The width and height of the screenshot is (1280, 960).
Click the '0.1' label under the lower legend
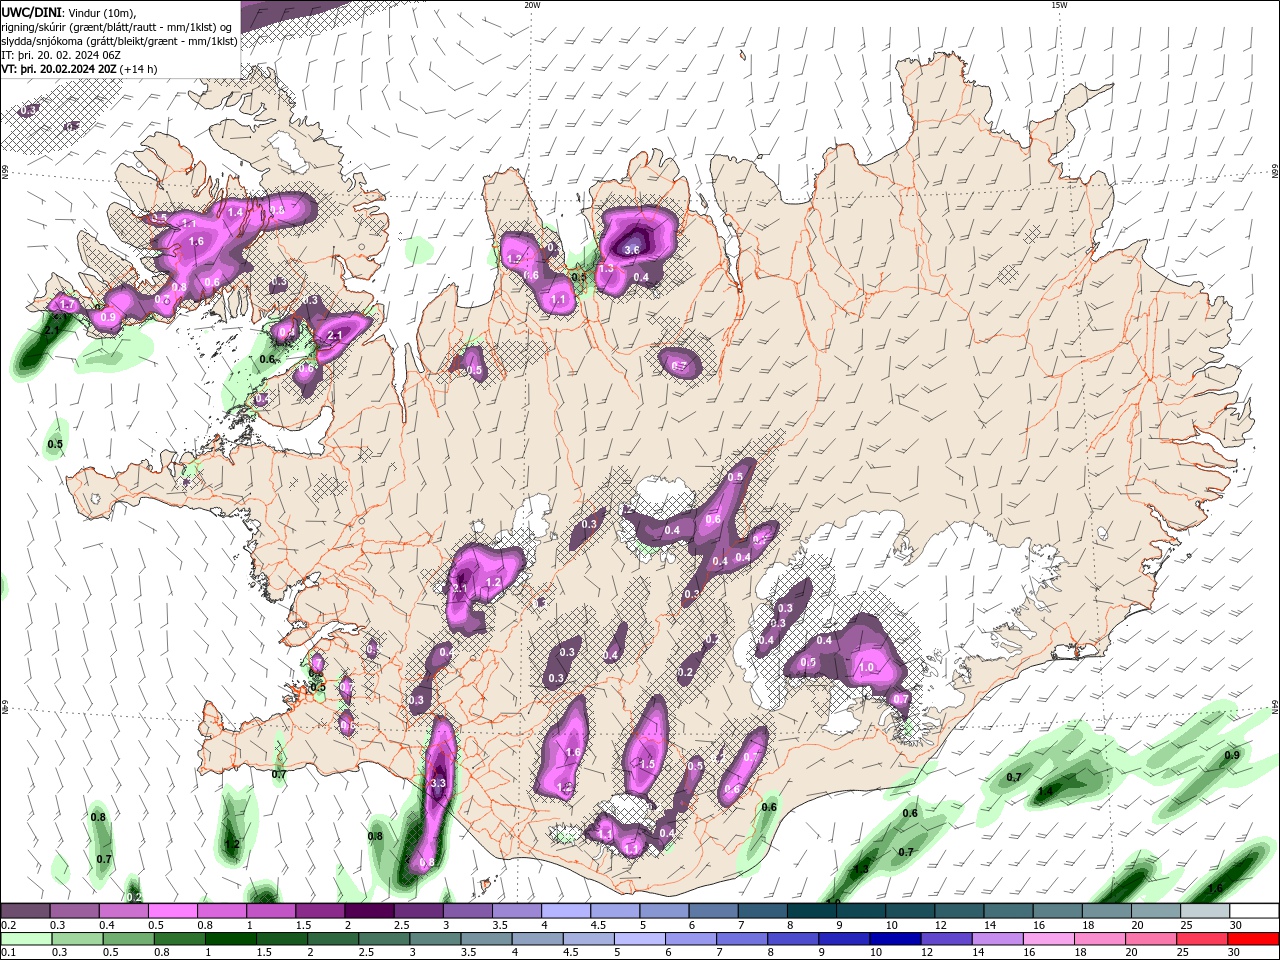click(8, 953)
